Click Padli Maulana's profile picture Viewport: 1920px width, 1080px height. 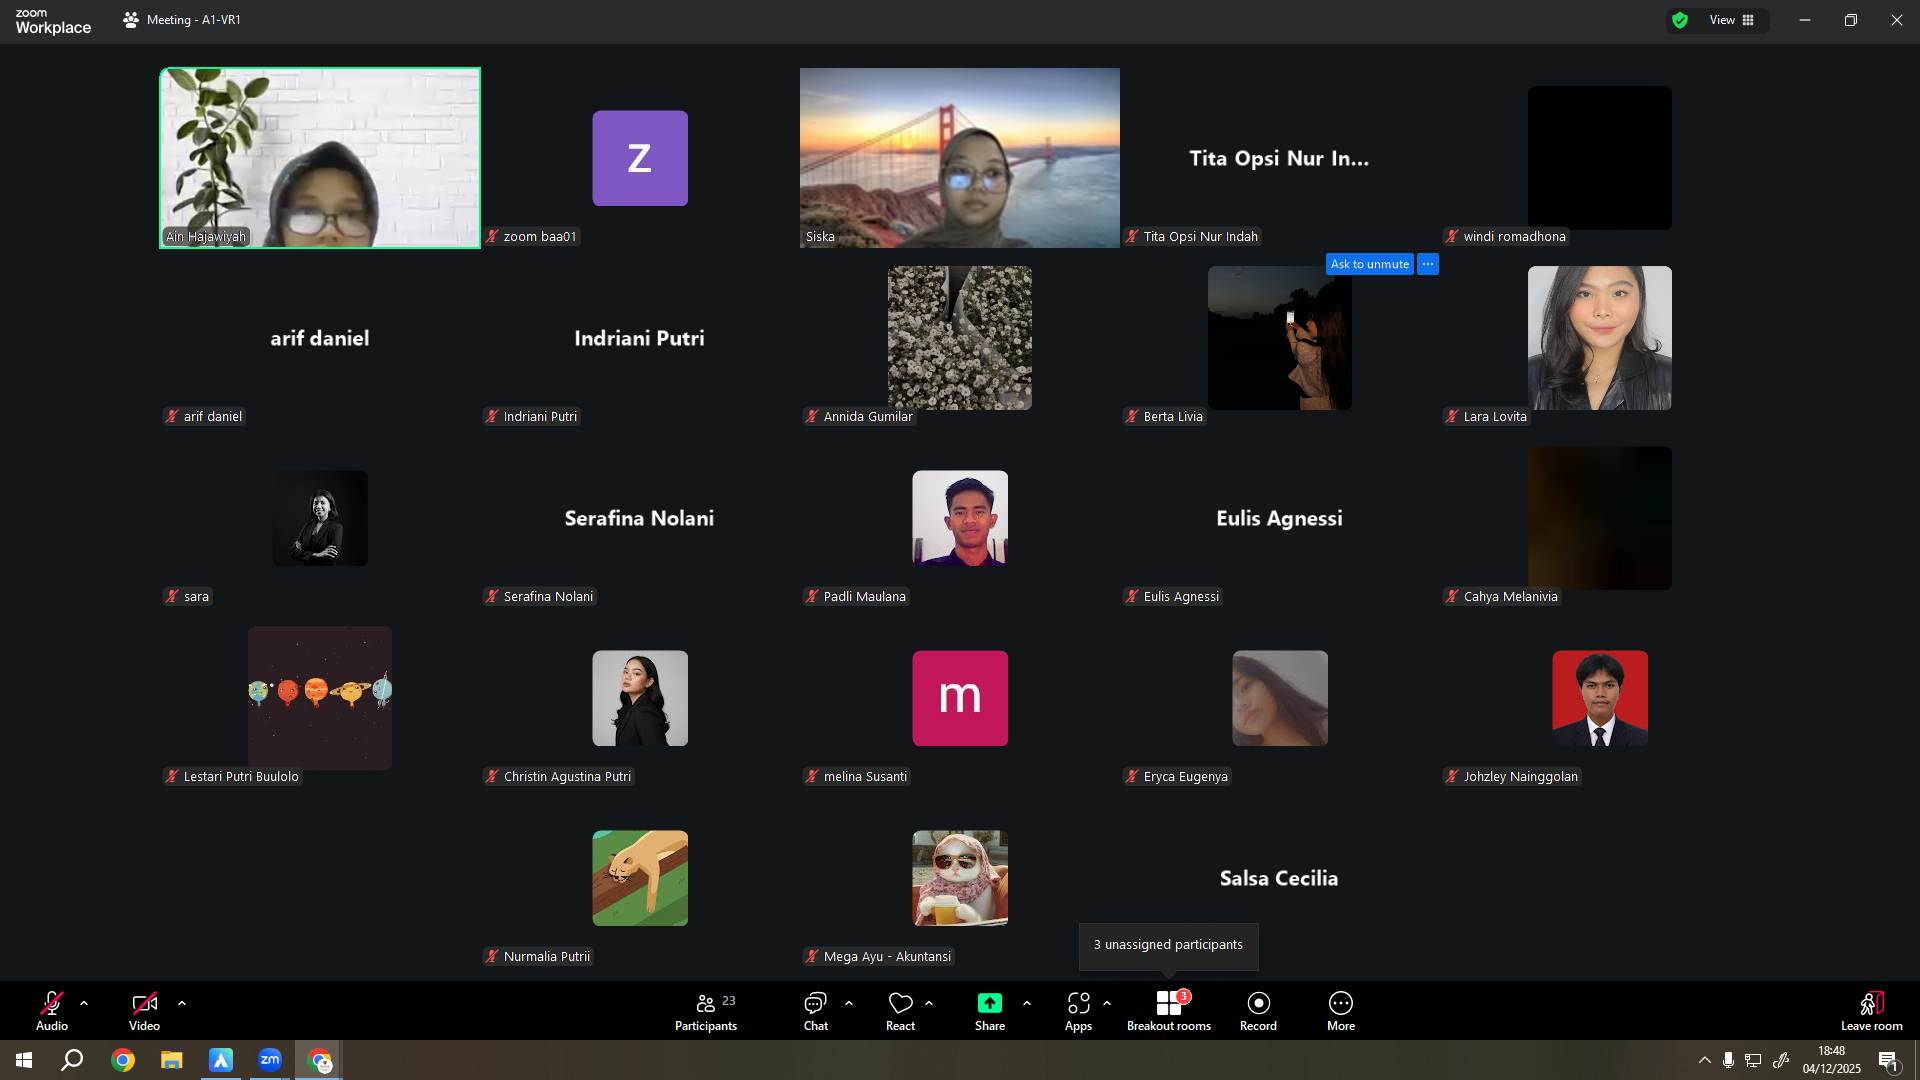point(960,518)
